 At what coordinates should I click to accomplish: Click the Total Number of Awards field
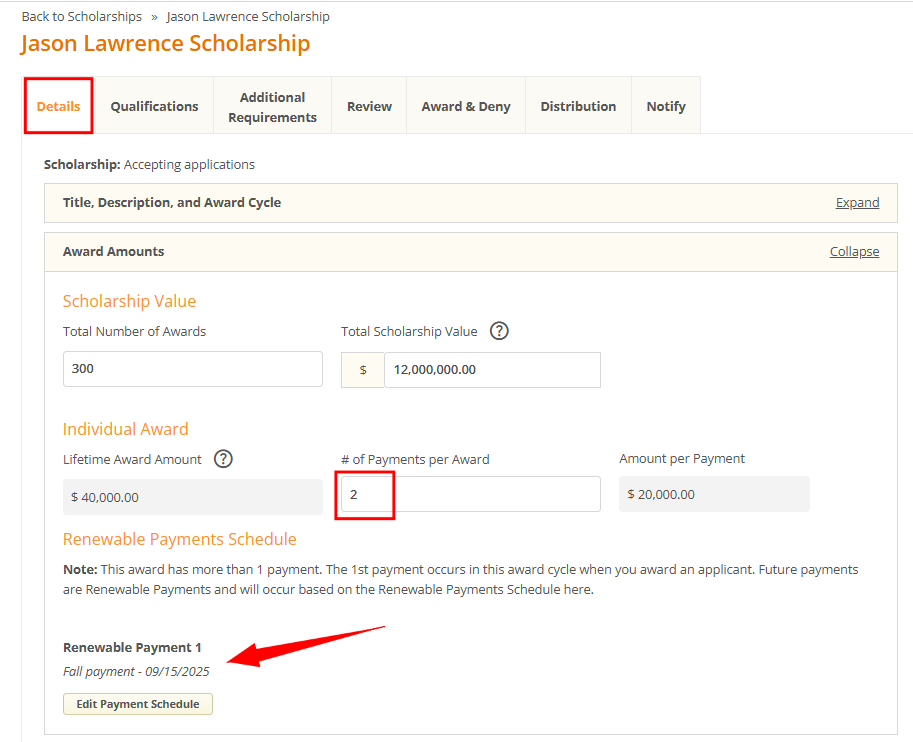coord(192,369)
